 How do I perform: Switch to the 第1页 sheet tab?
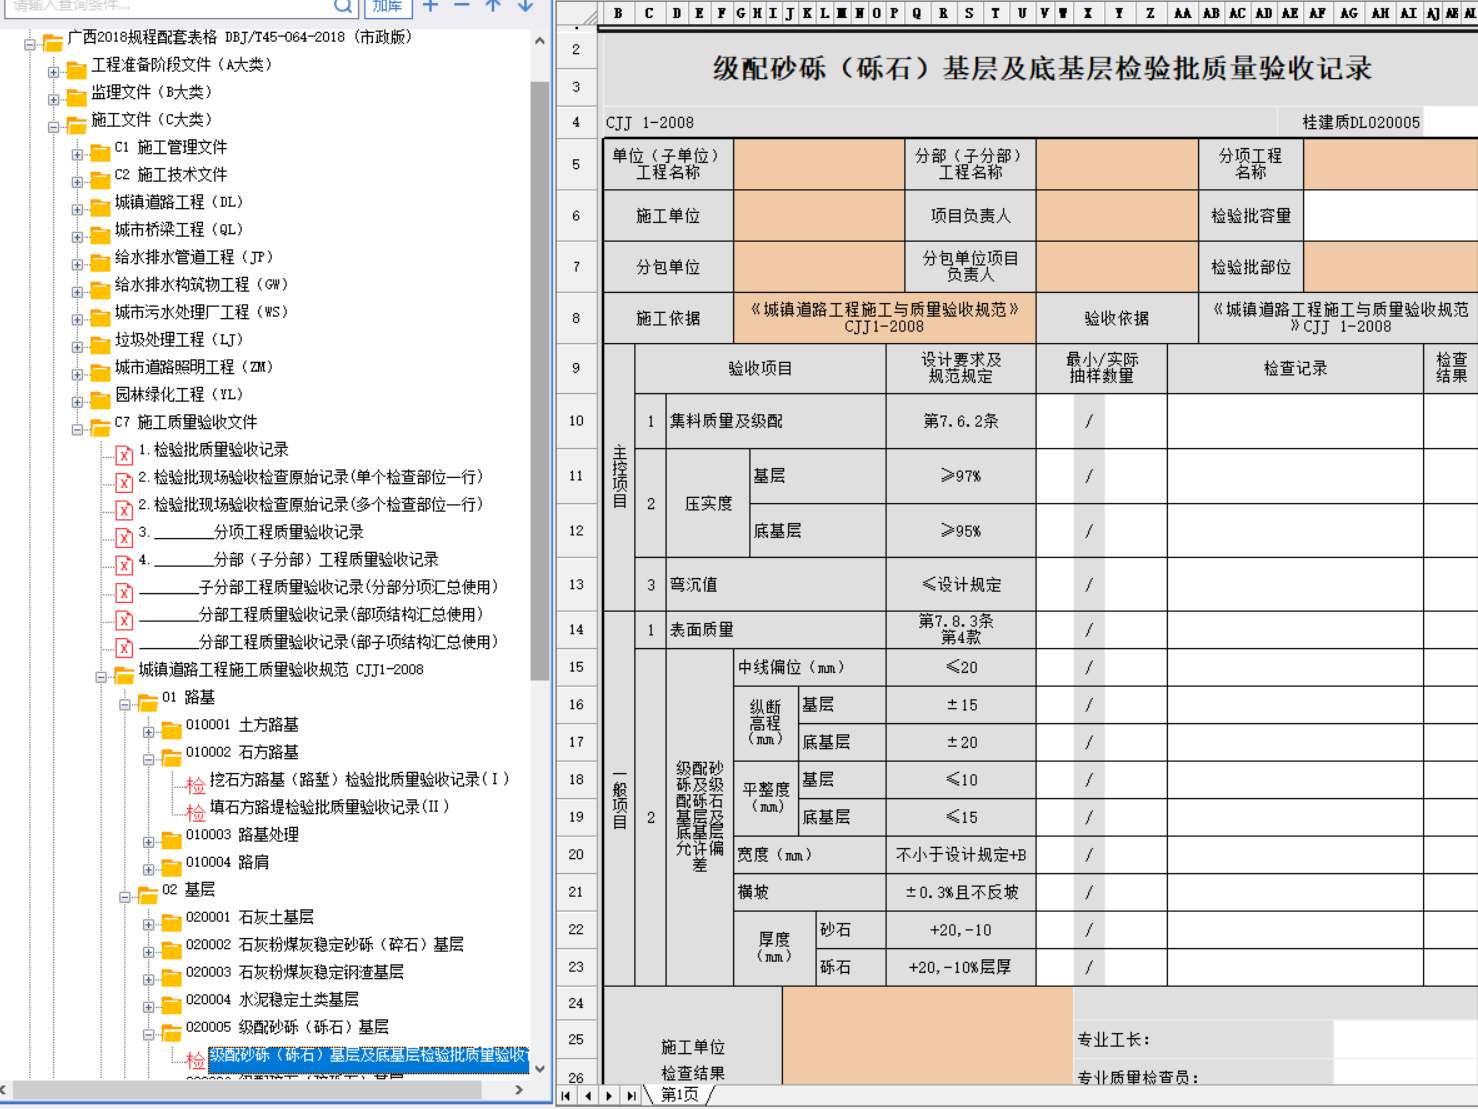tap(680, 1095)
